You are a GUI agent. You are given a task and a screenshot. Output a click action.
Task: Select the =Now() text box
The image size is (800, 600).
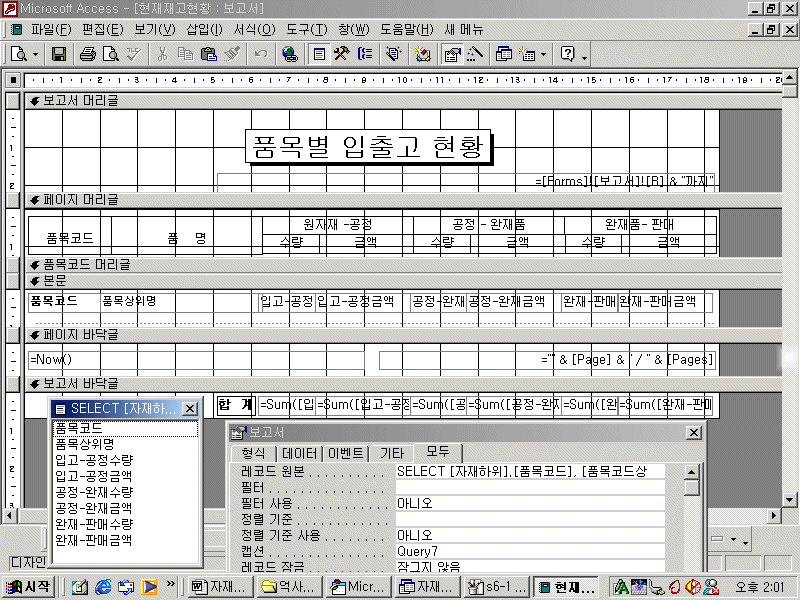point(196,360)
